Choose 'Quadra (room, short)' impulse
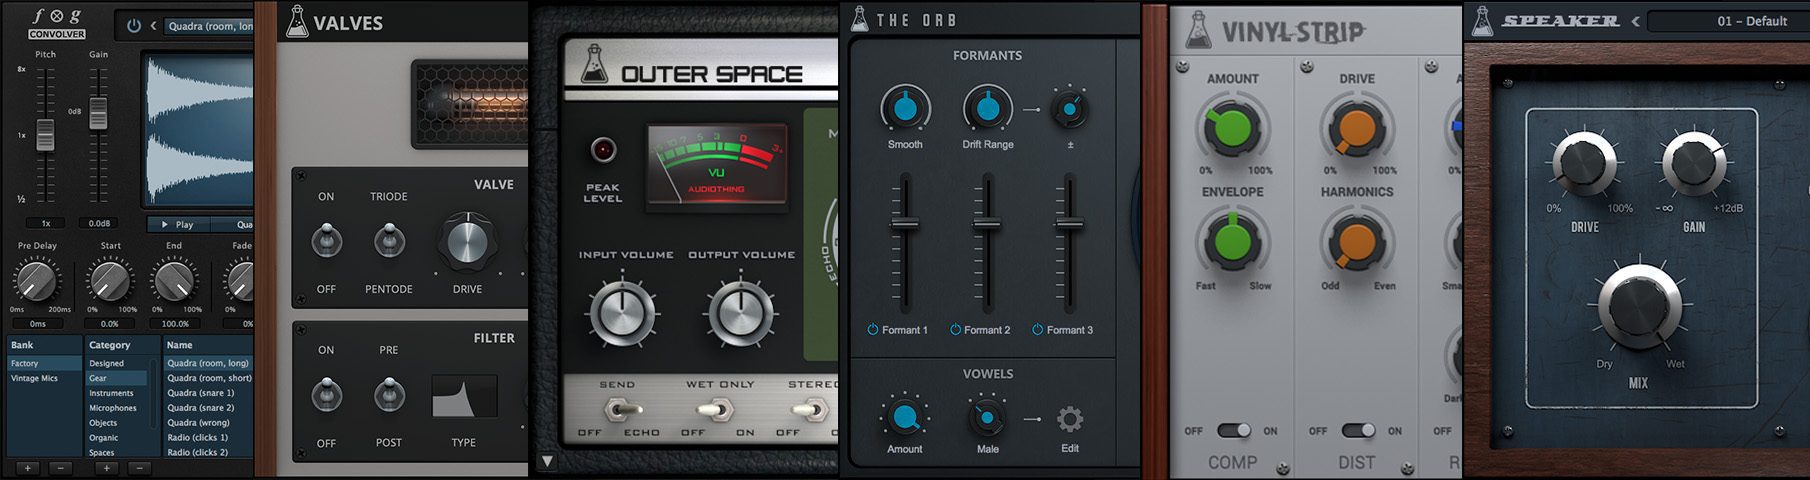This screenshot has width=1810, height=480. click(x=209, y=378)
